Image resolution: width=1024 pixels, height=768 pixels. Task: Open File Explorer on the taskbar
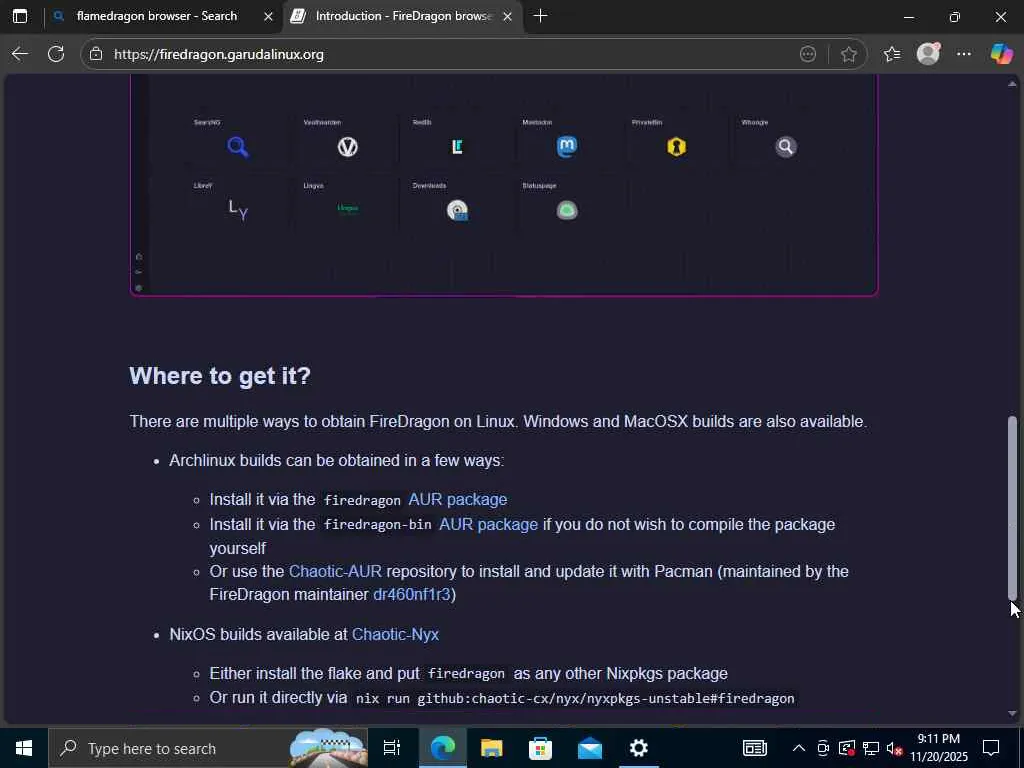tap(491, 748)
